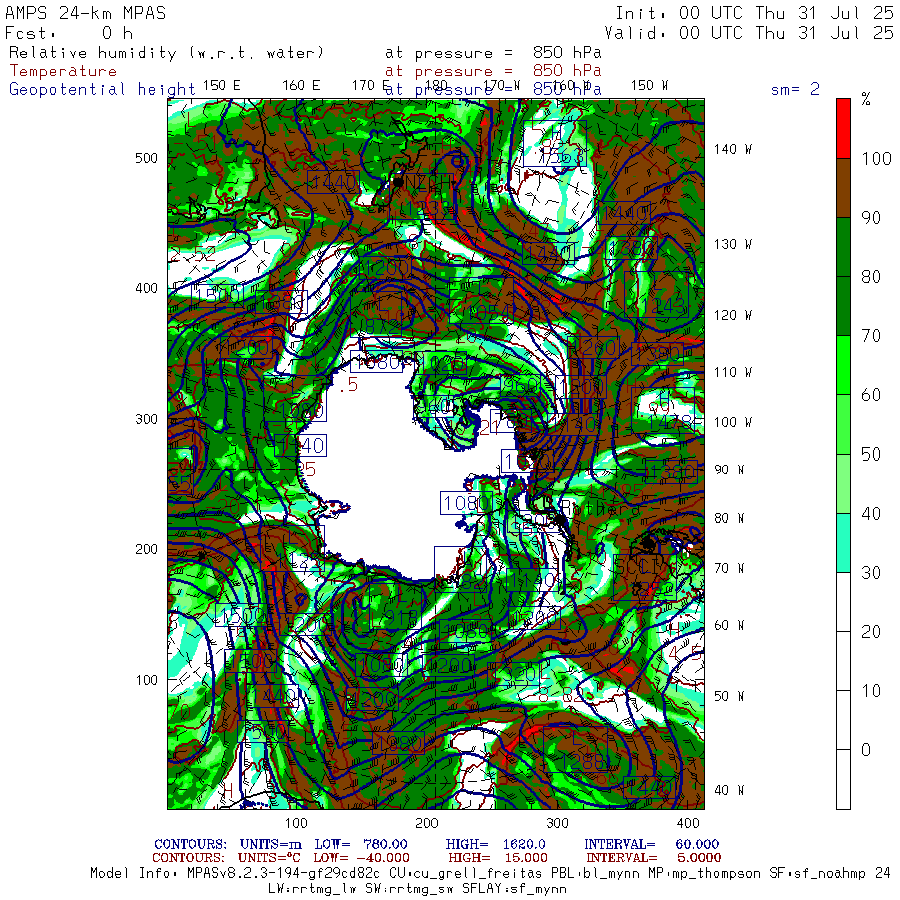Click the dark green 80-90% colorbar segment
The height and width of the screenshot is (900, 900).
pos(843,247)
